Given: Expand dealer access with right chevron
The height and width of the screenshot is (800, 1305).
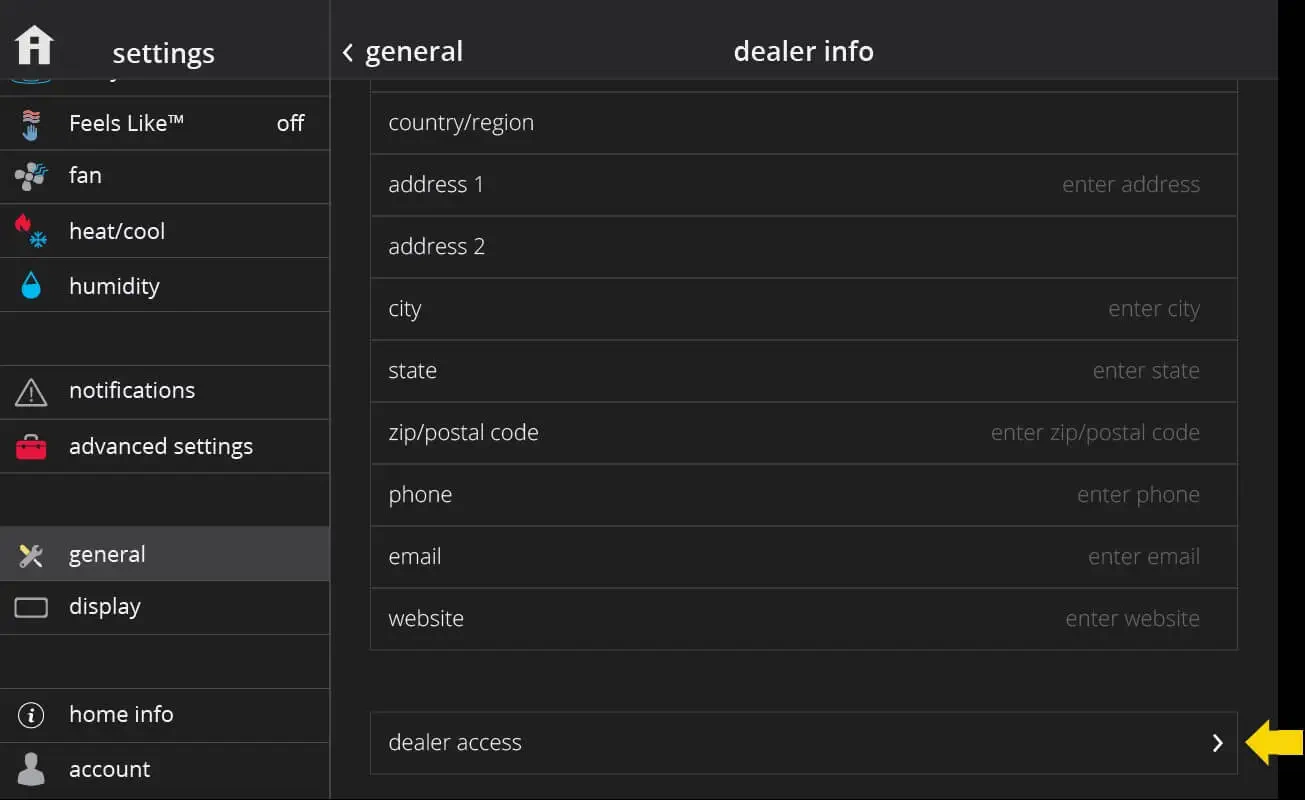Looking at the screenshot, I should 1217,743.
